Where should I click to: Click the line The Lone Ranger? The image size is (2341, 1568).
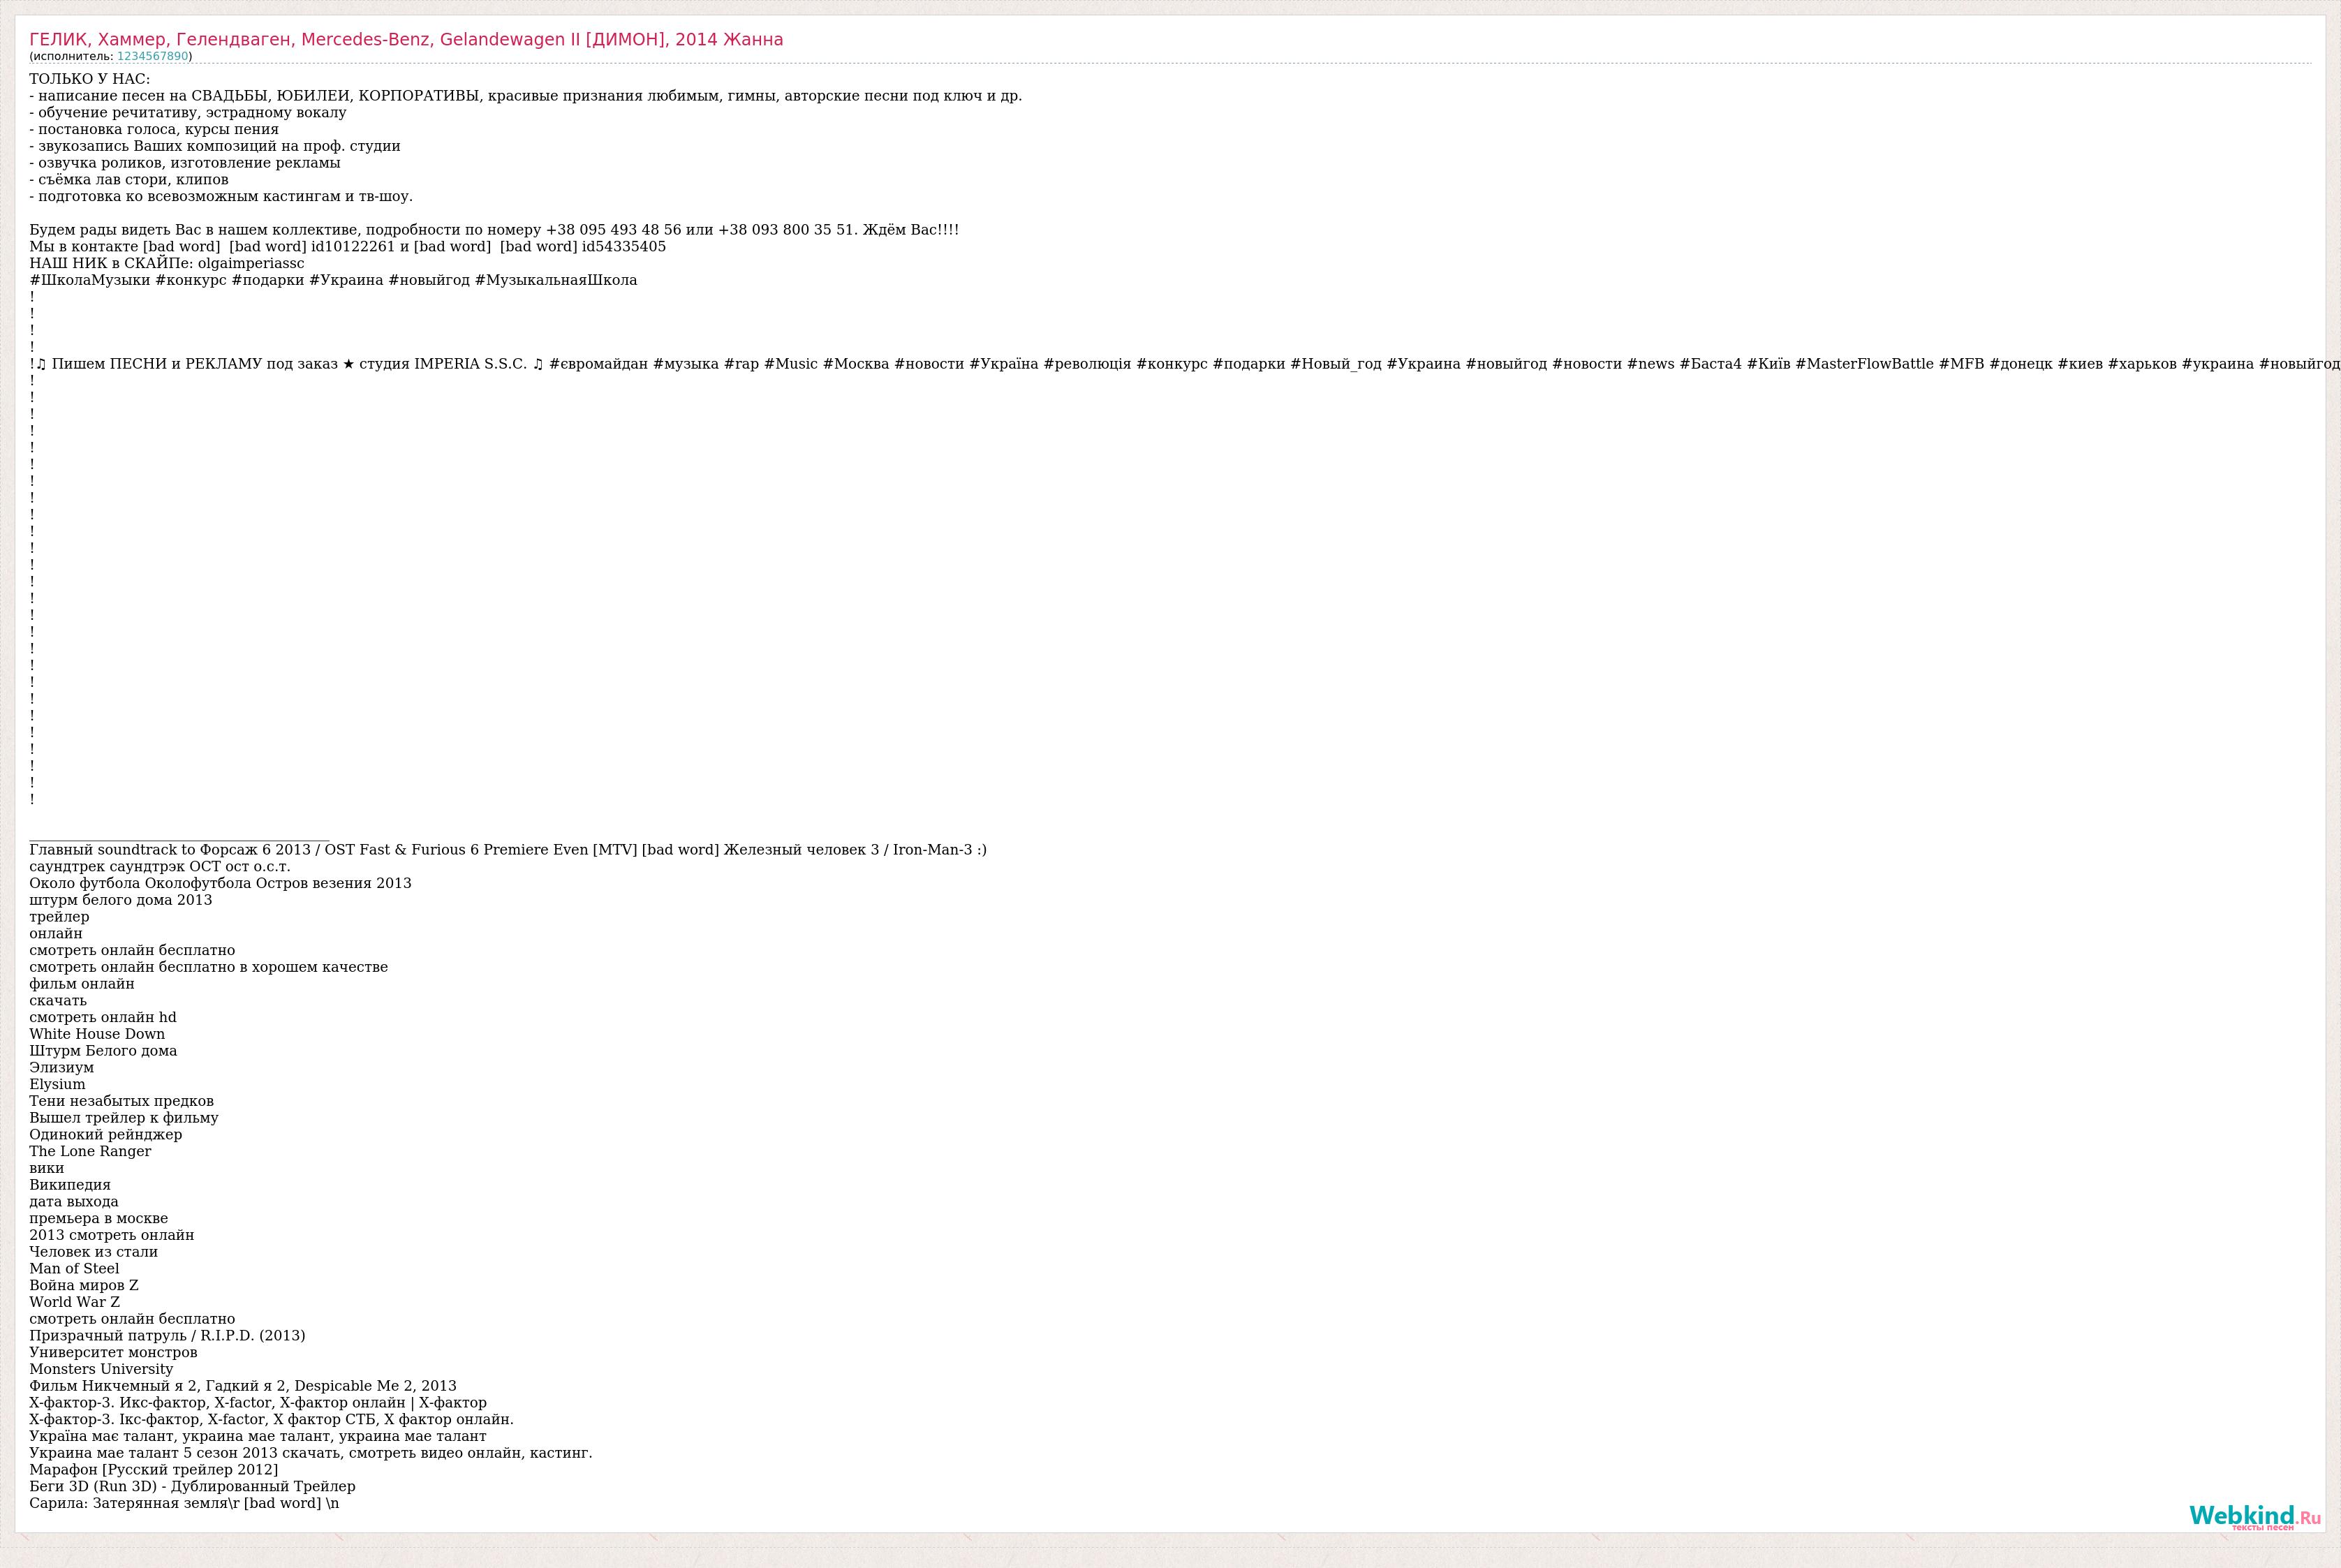(90, 1151)
